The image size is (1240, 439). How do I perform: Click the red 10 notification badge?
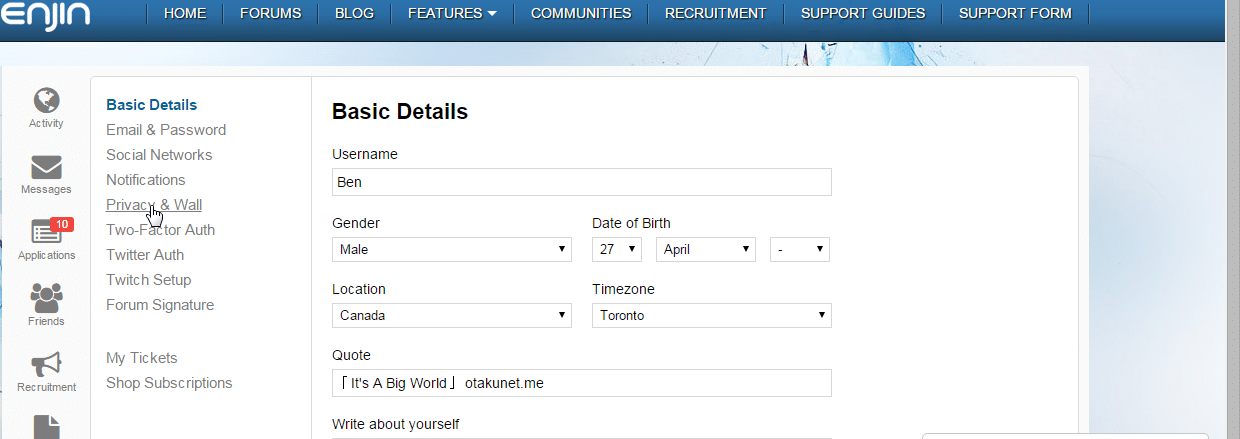[x=61, y=224]
